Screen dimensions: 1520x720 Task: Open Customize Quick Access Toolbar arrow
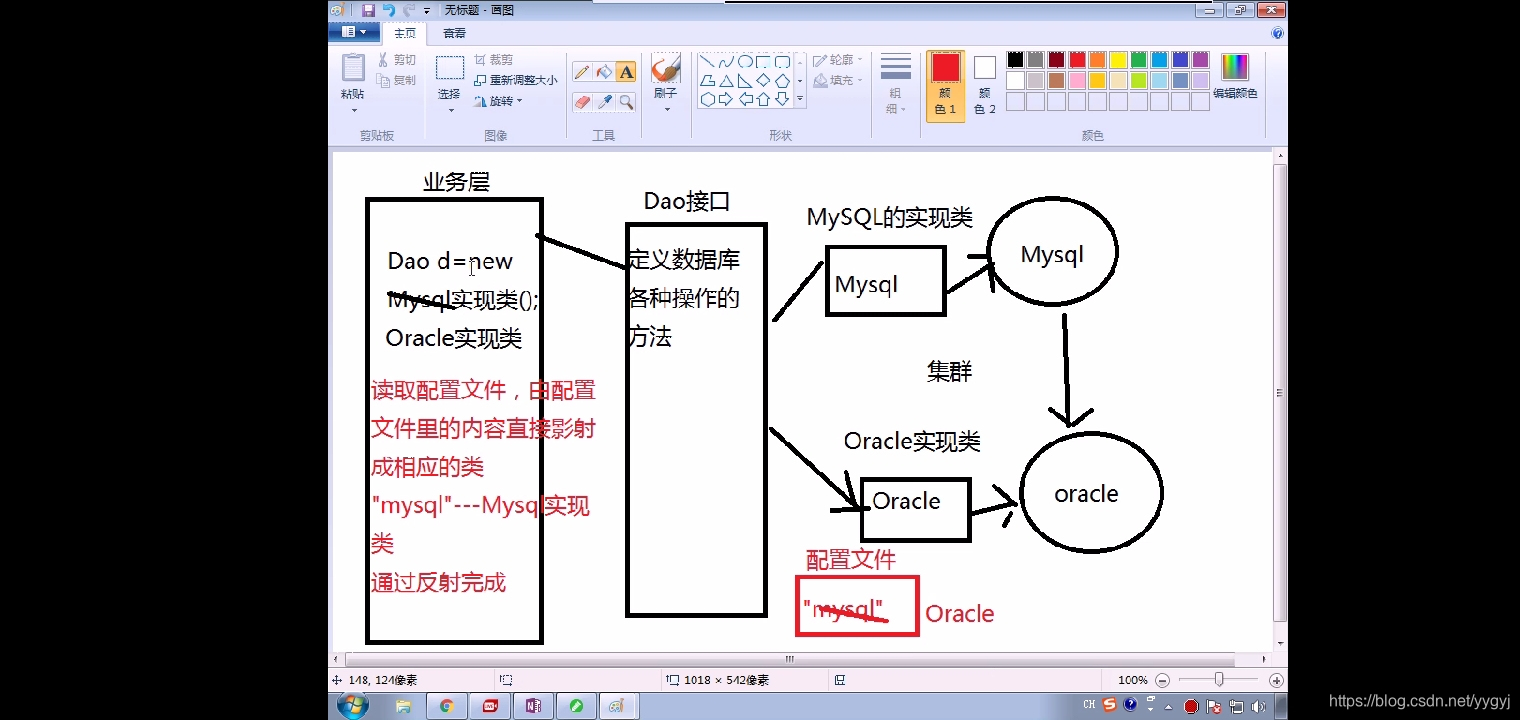coord(427,10)
